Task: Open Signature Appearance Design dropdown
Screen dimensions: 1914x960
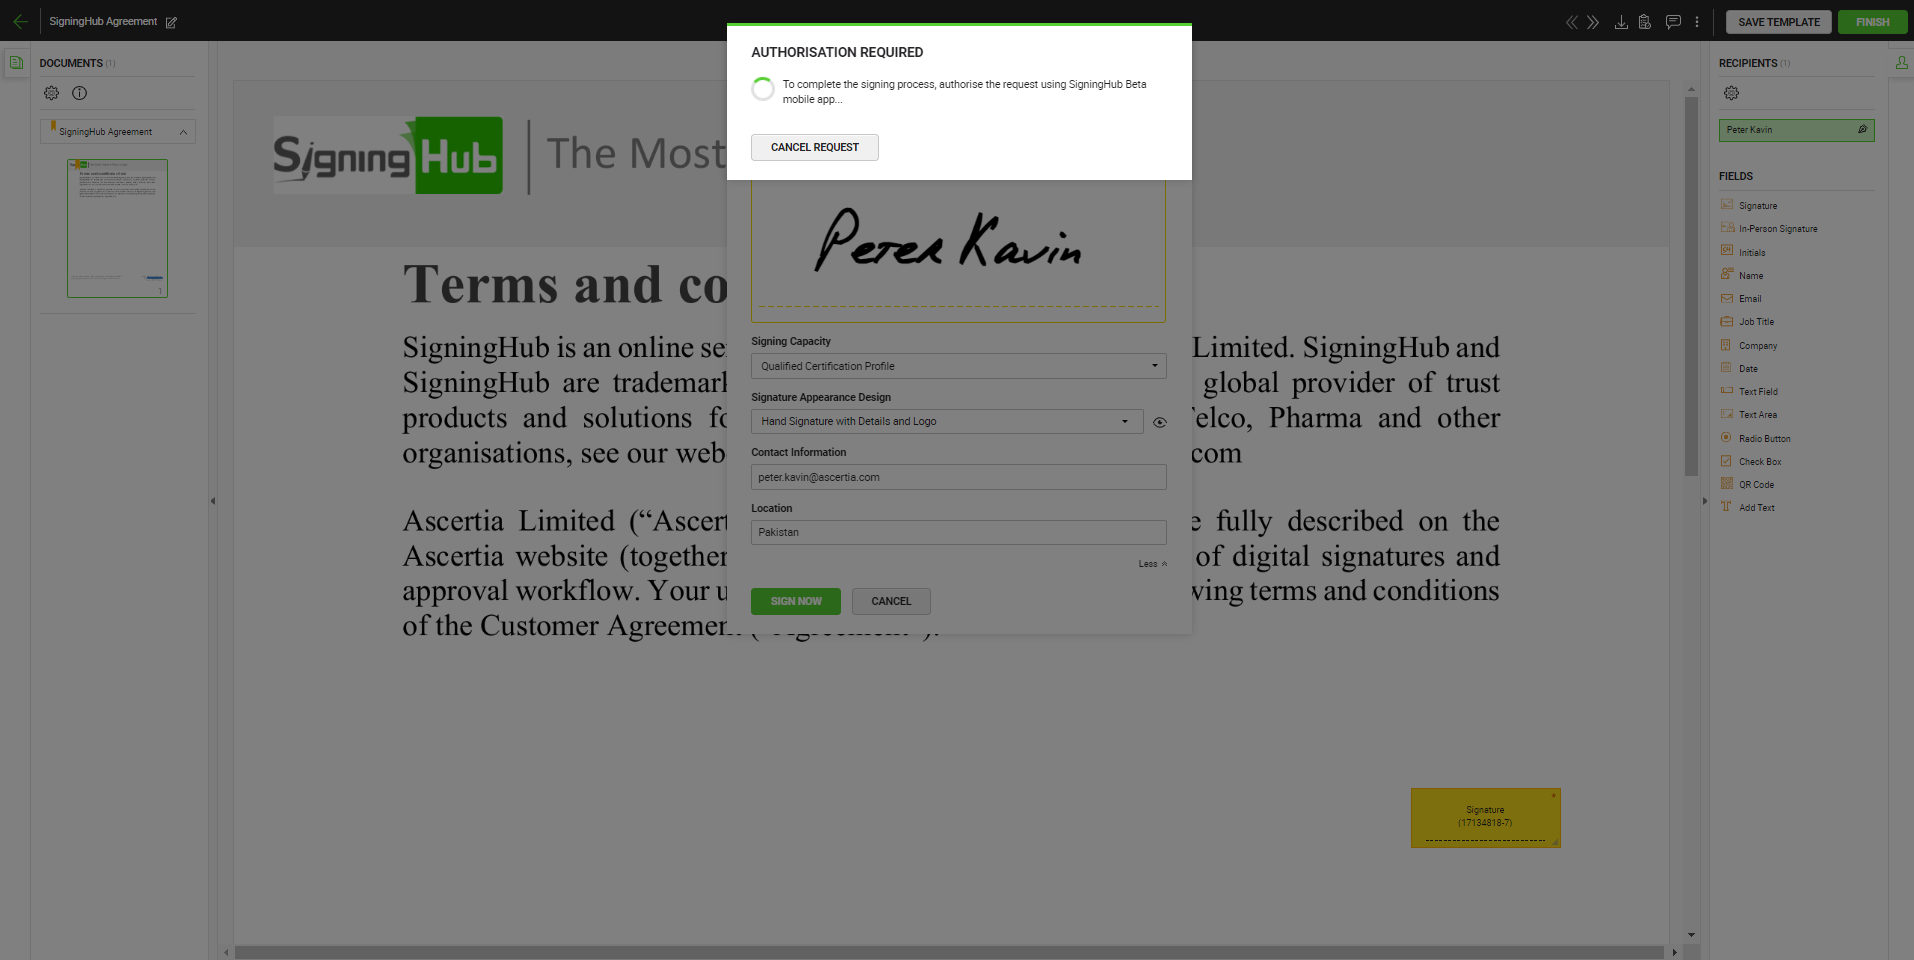Action: click(946, 421)
